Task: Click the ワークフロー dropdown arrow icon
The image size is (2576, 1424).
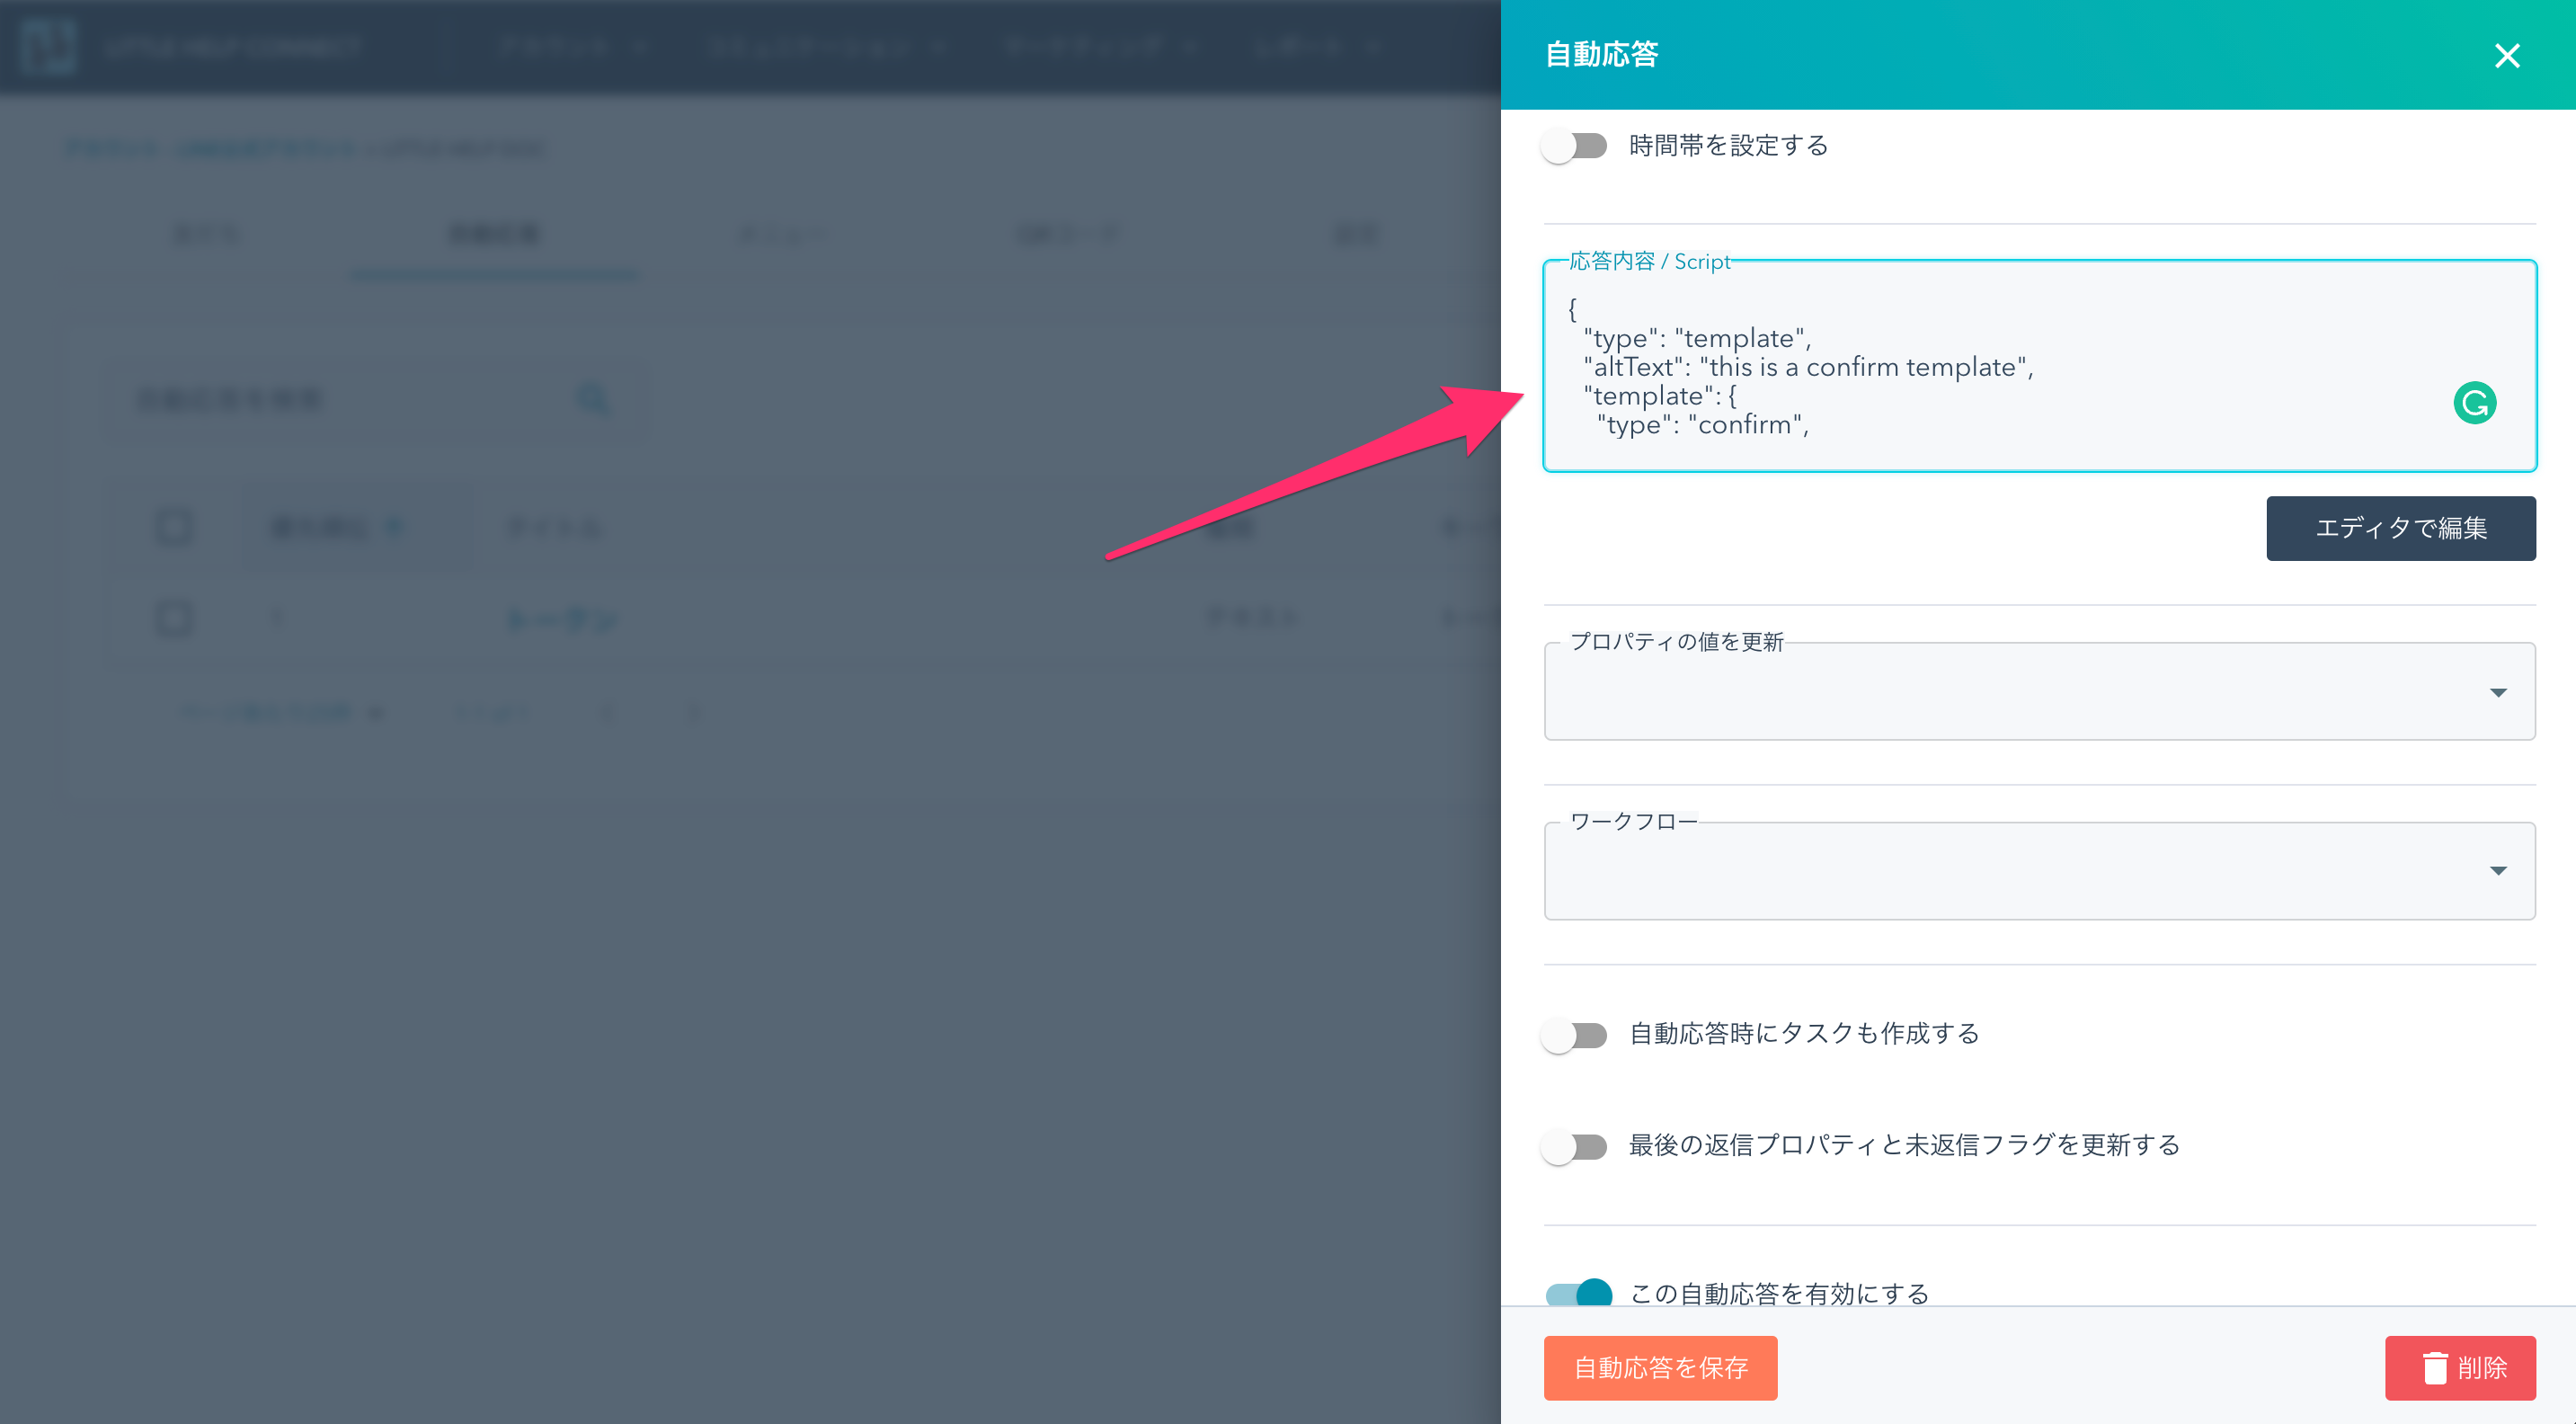Action: pos(2497,870)
